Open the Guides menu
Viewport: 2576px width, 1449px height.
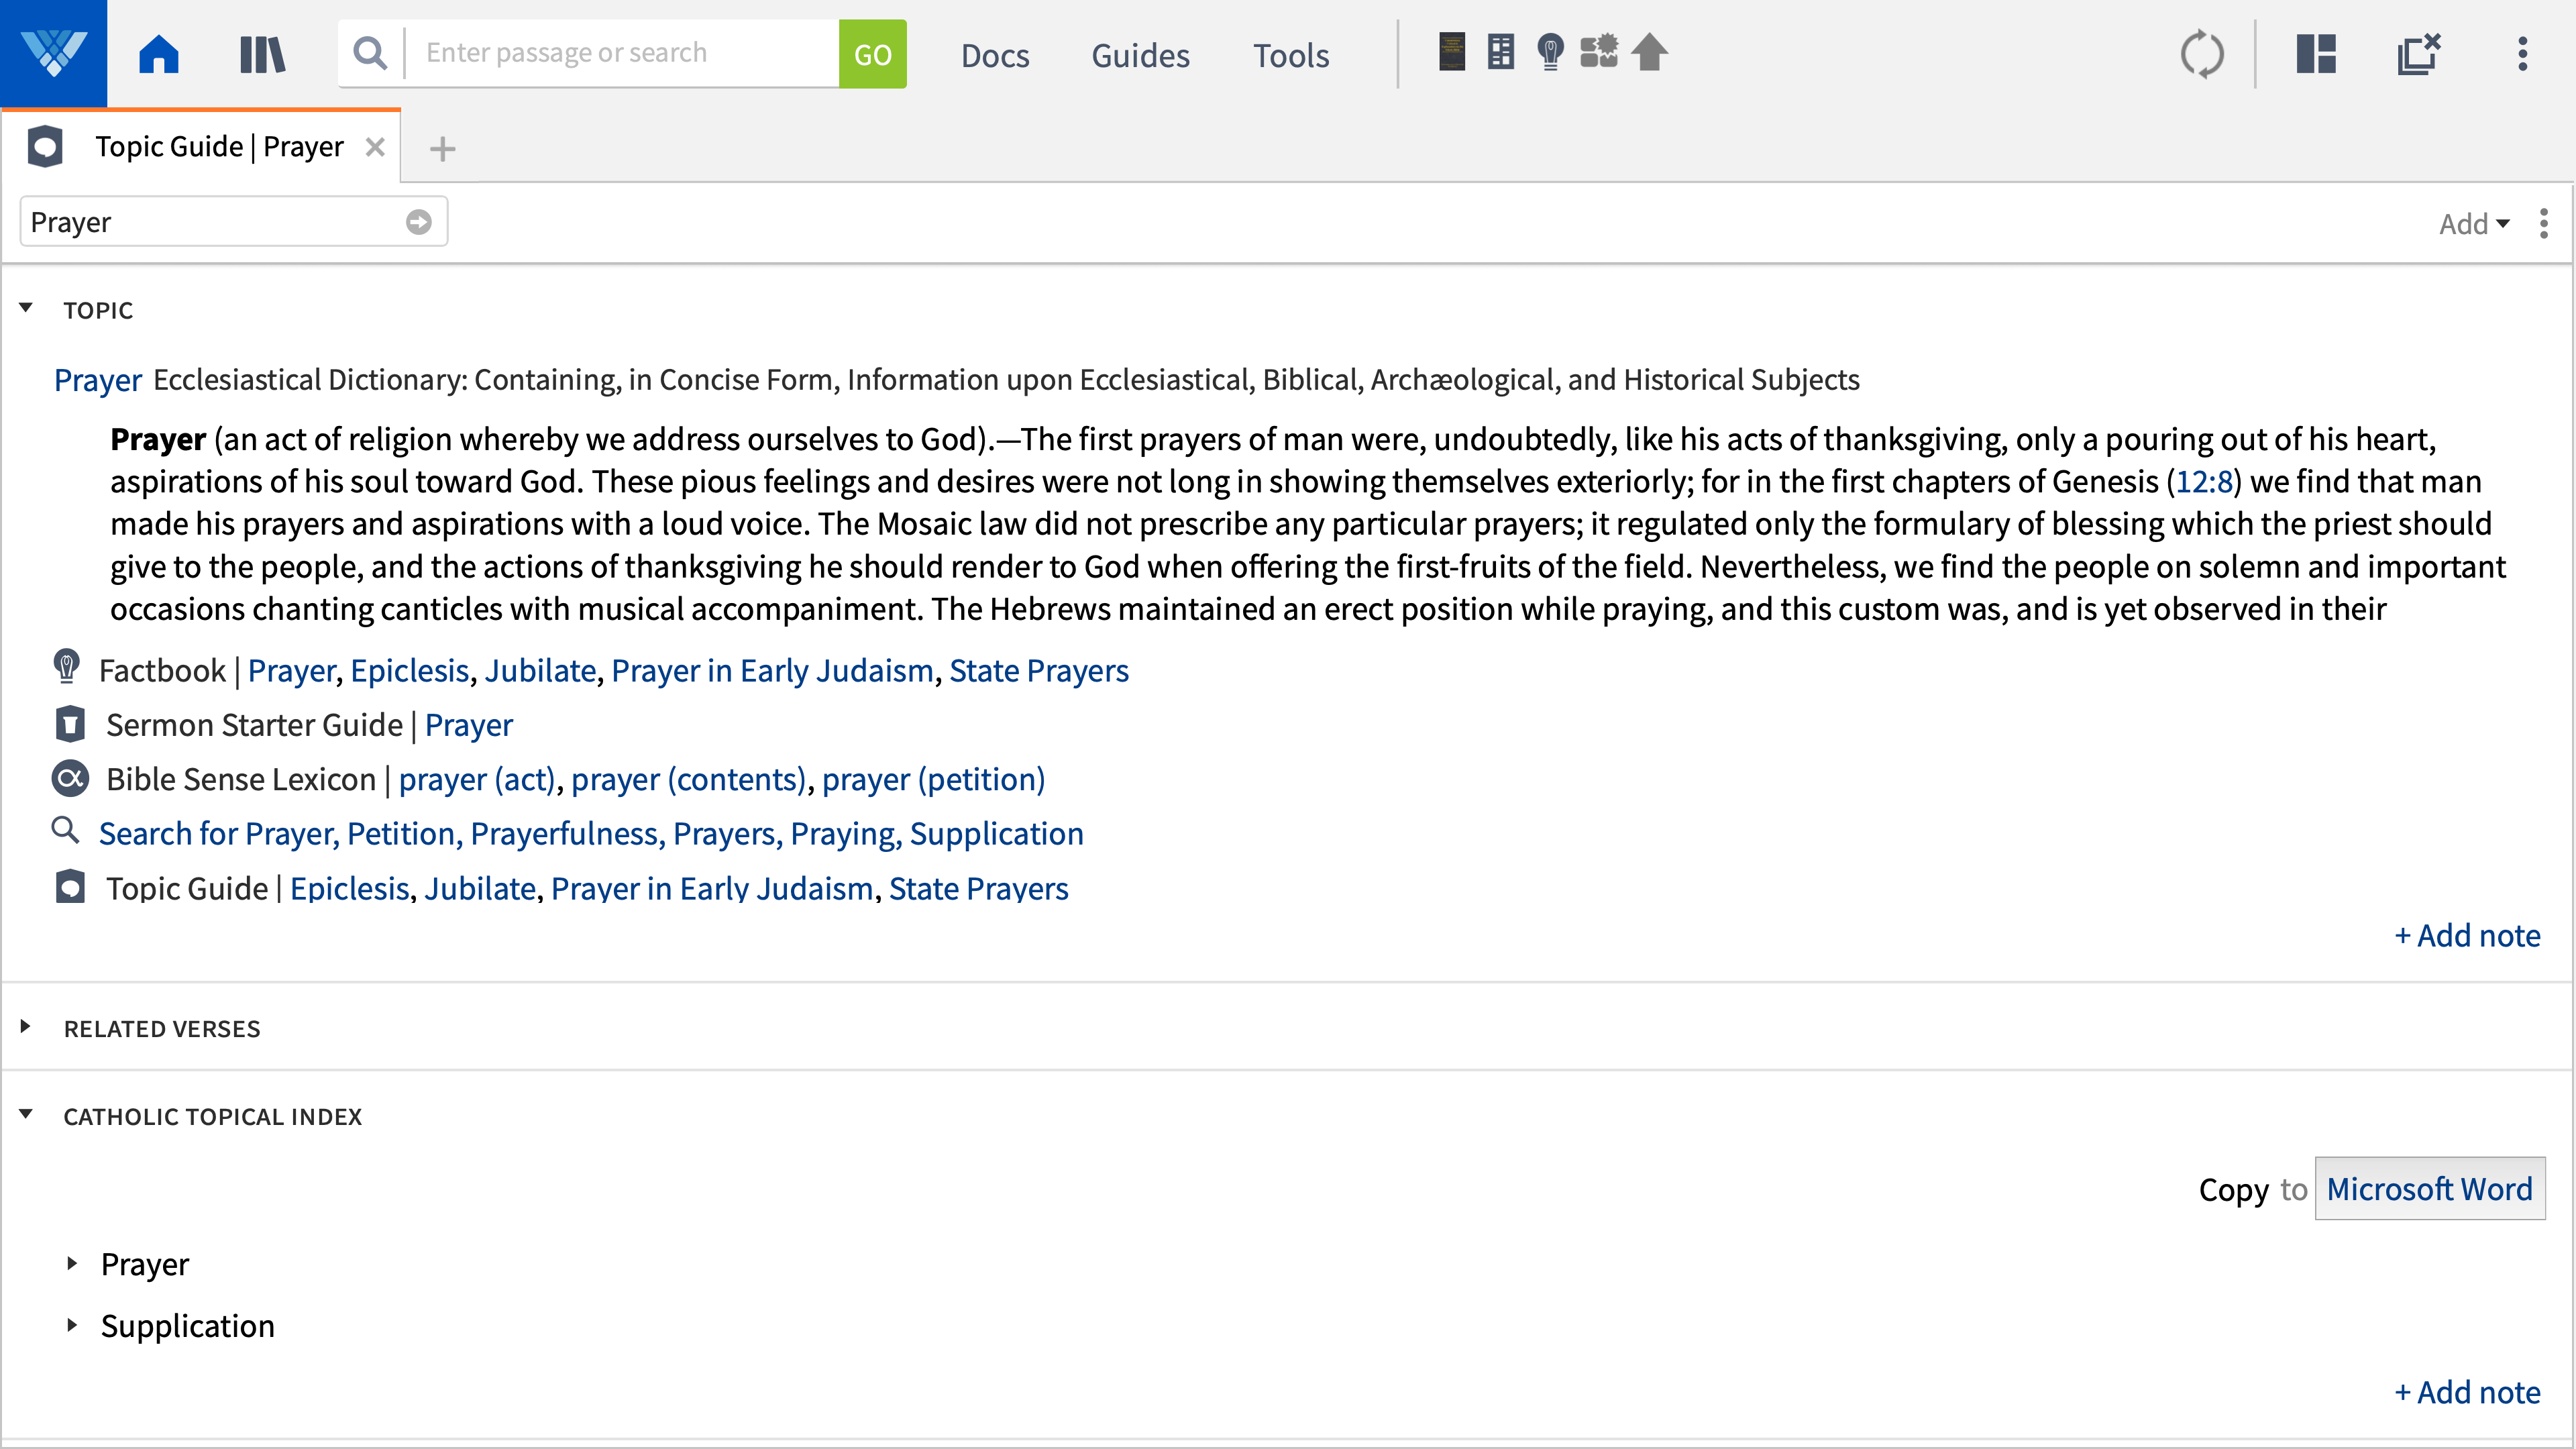click(1140, 56)
